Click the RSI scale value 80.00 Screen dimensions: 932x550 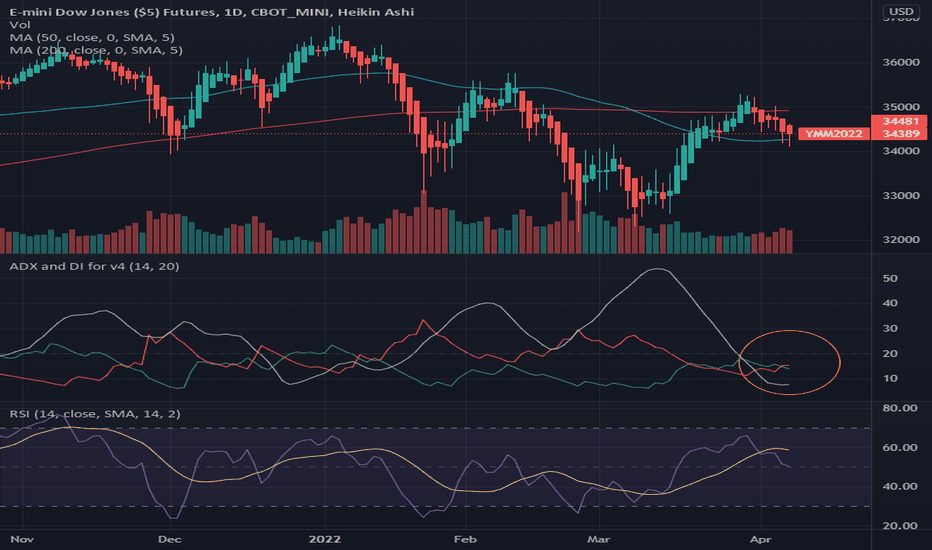pyautogui.click(x=900, y=408)
